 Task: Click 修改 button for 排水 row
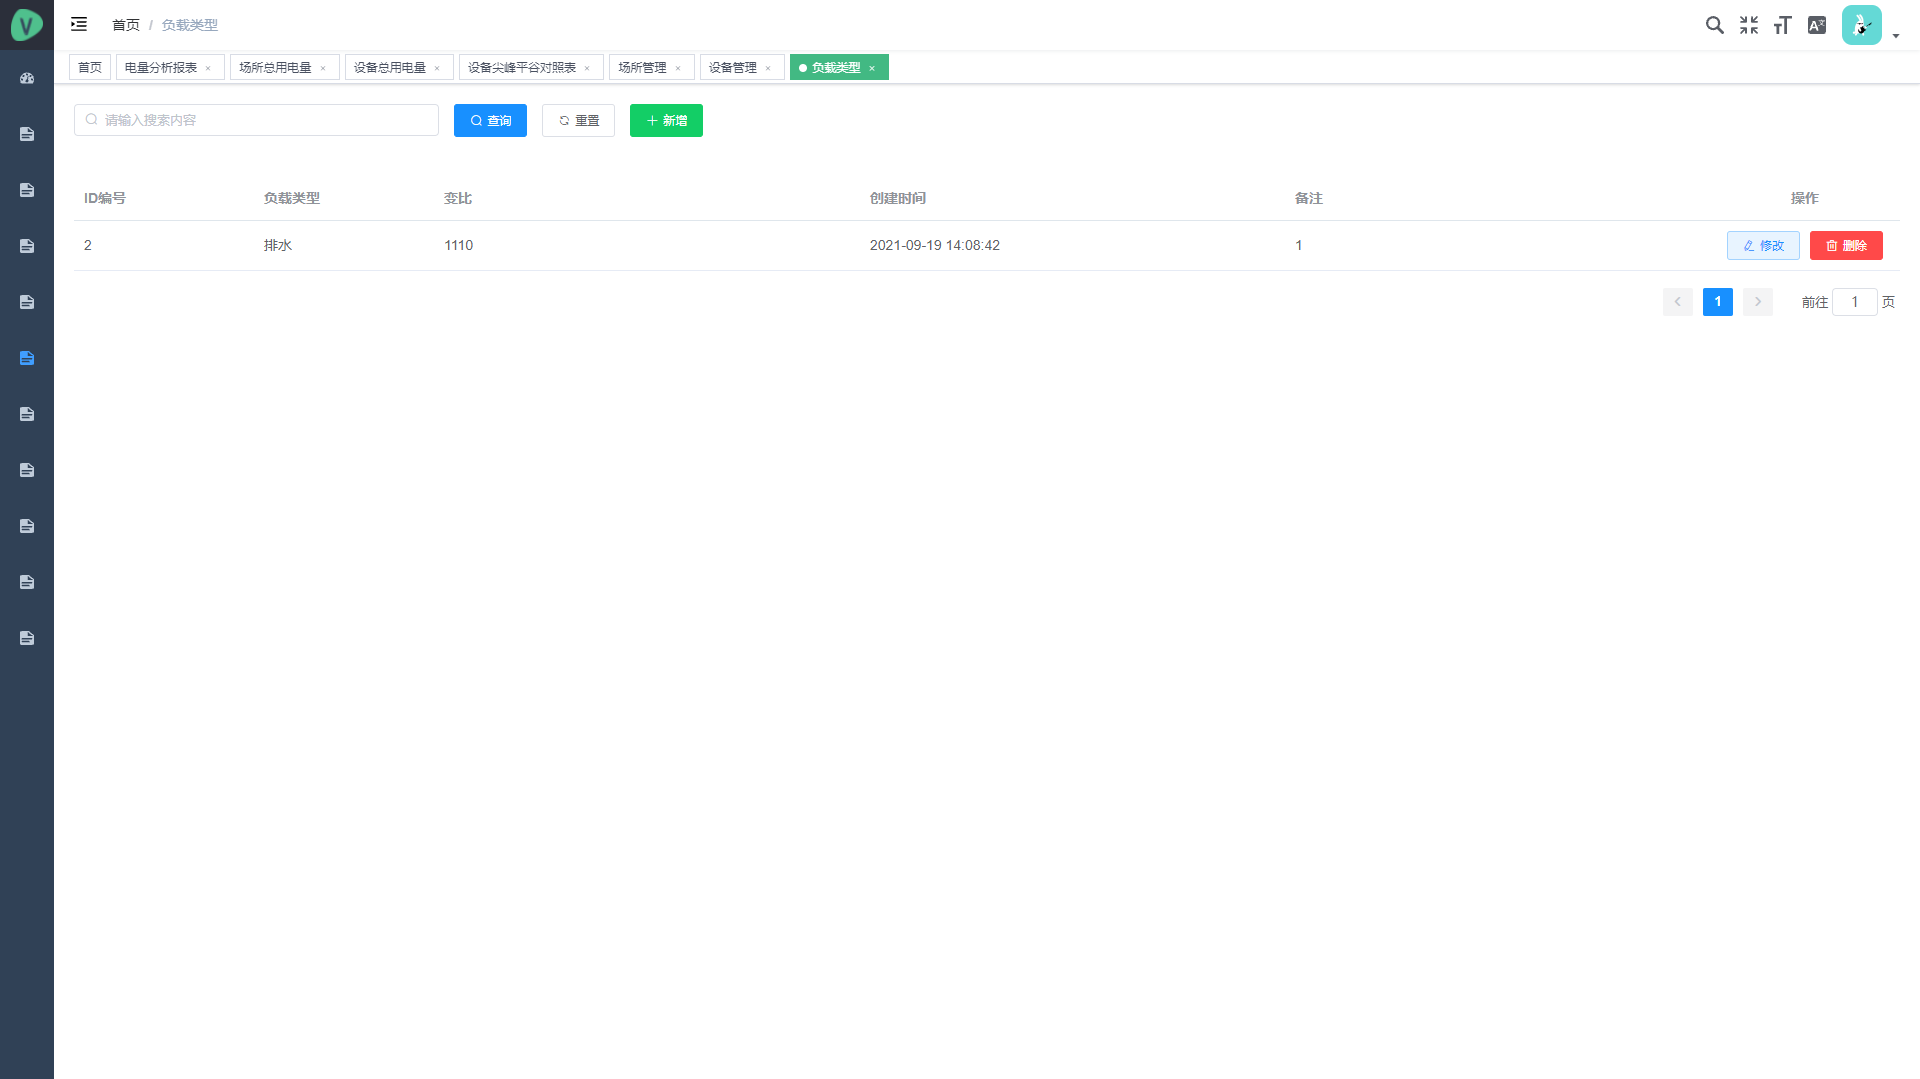click(1763, 246)
